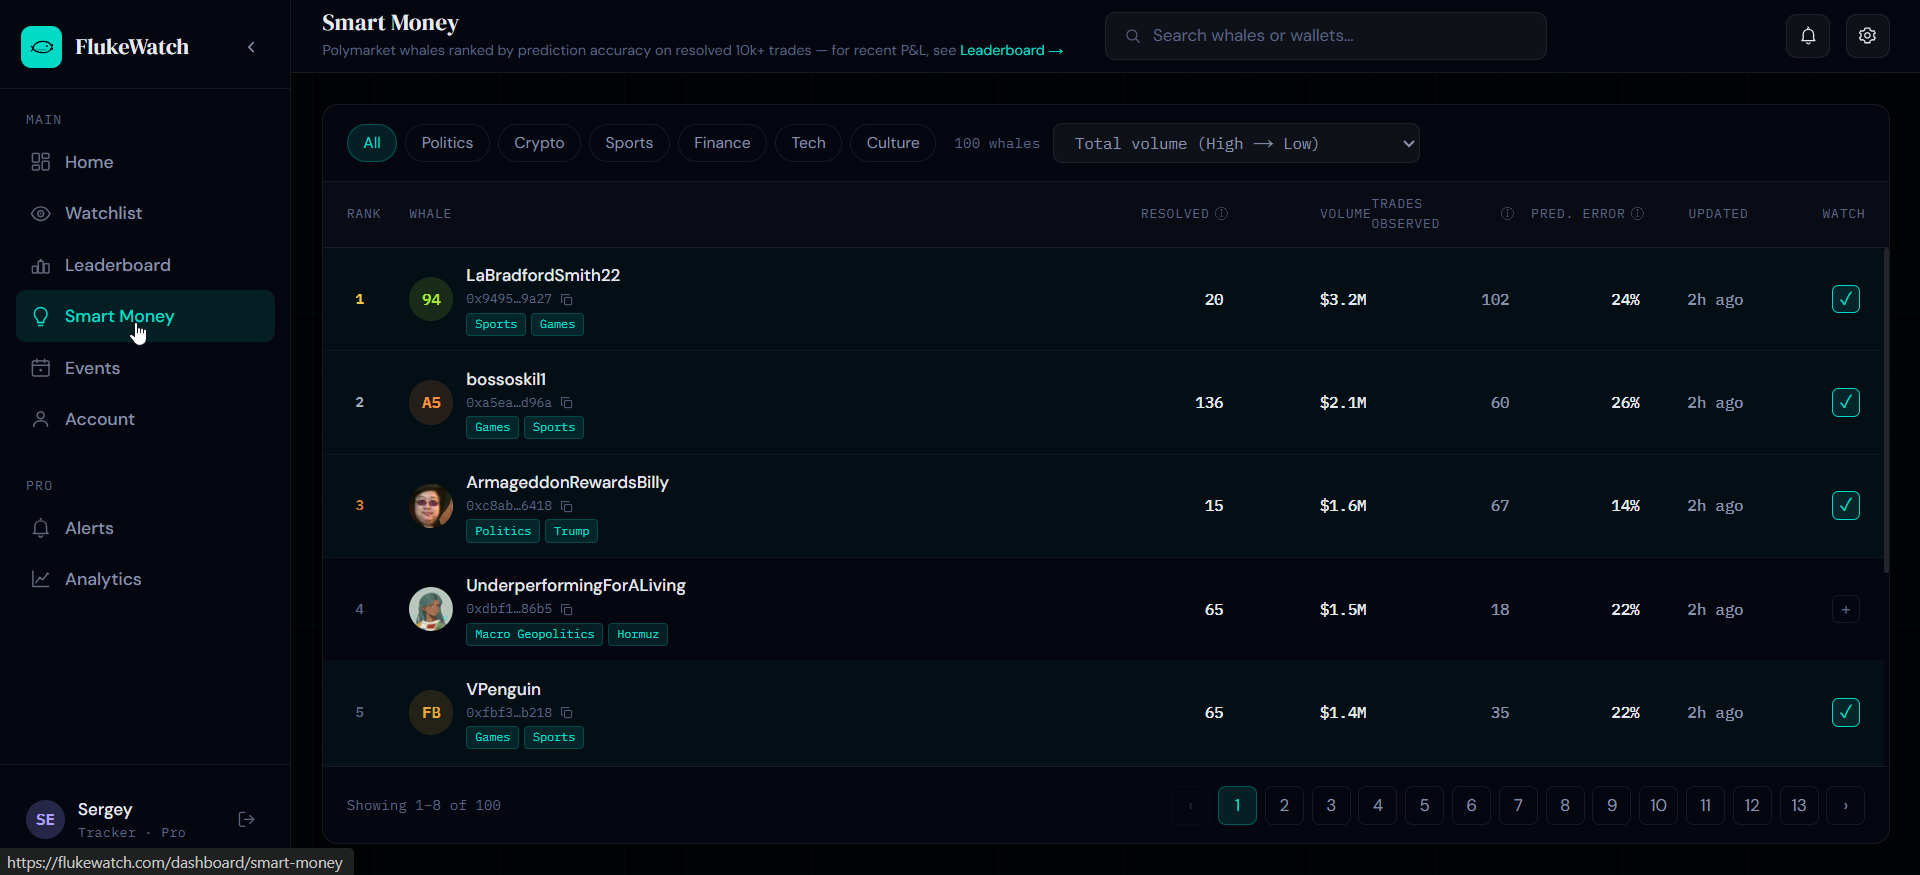Screen dimensions: 1920x875
Task: Click LaBradfordSmith22's 94 avatar badge
Action: (431, 299)
